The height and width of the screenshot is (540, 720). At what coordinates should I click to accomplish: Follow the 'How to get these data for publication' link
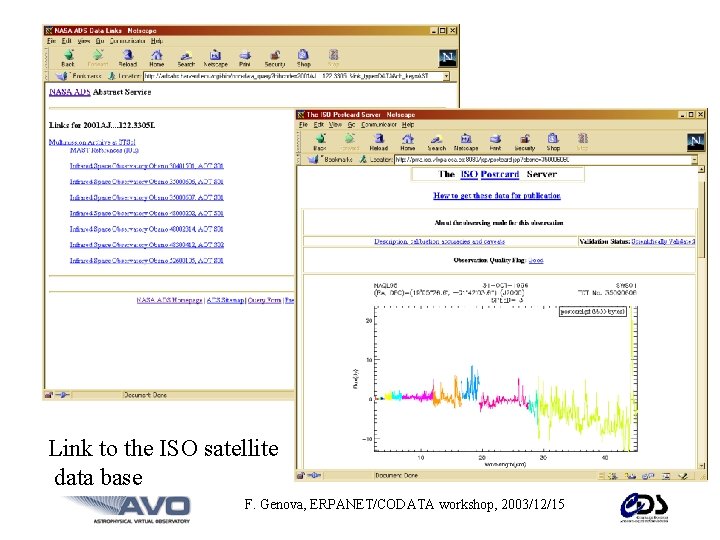pos(497,196)
